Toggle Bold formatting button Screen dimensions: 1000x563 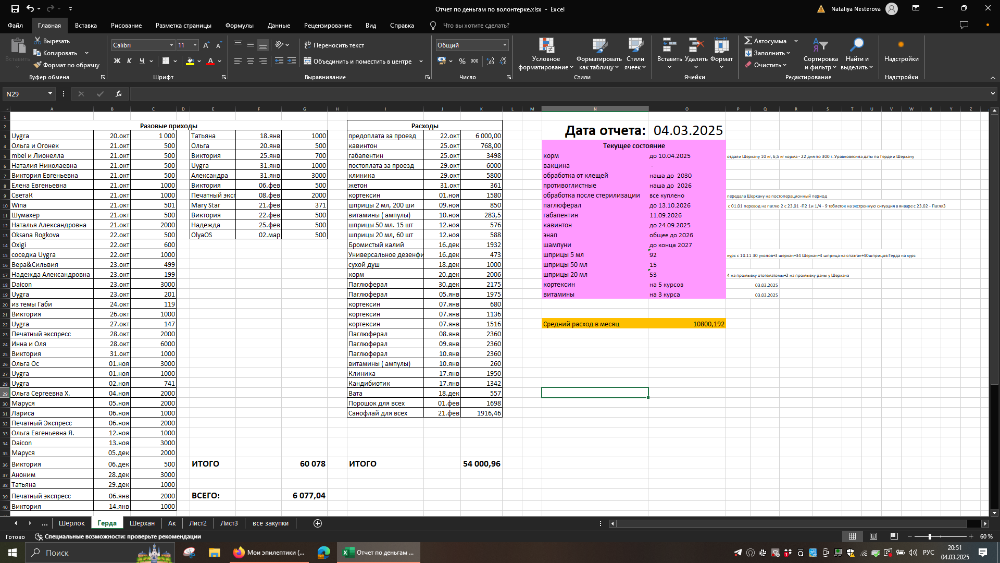coord(116,61)
